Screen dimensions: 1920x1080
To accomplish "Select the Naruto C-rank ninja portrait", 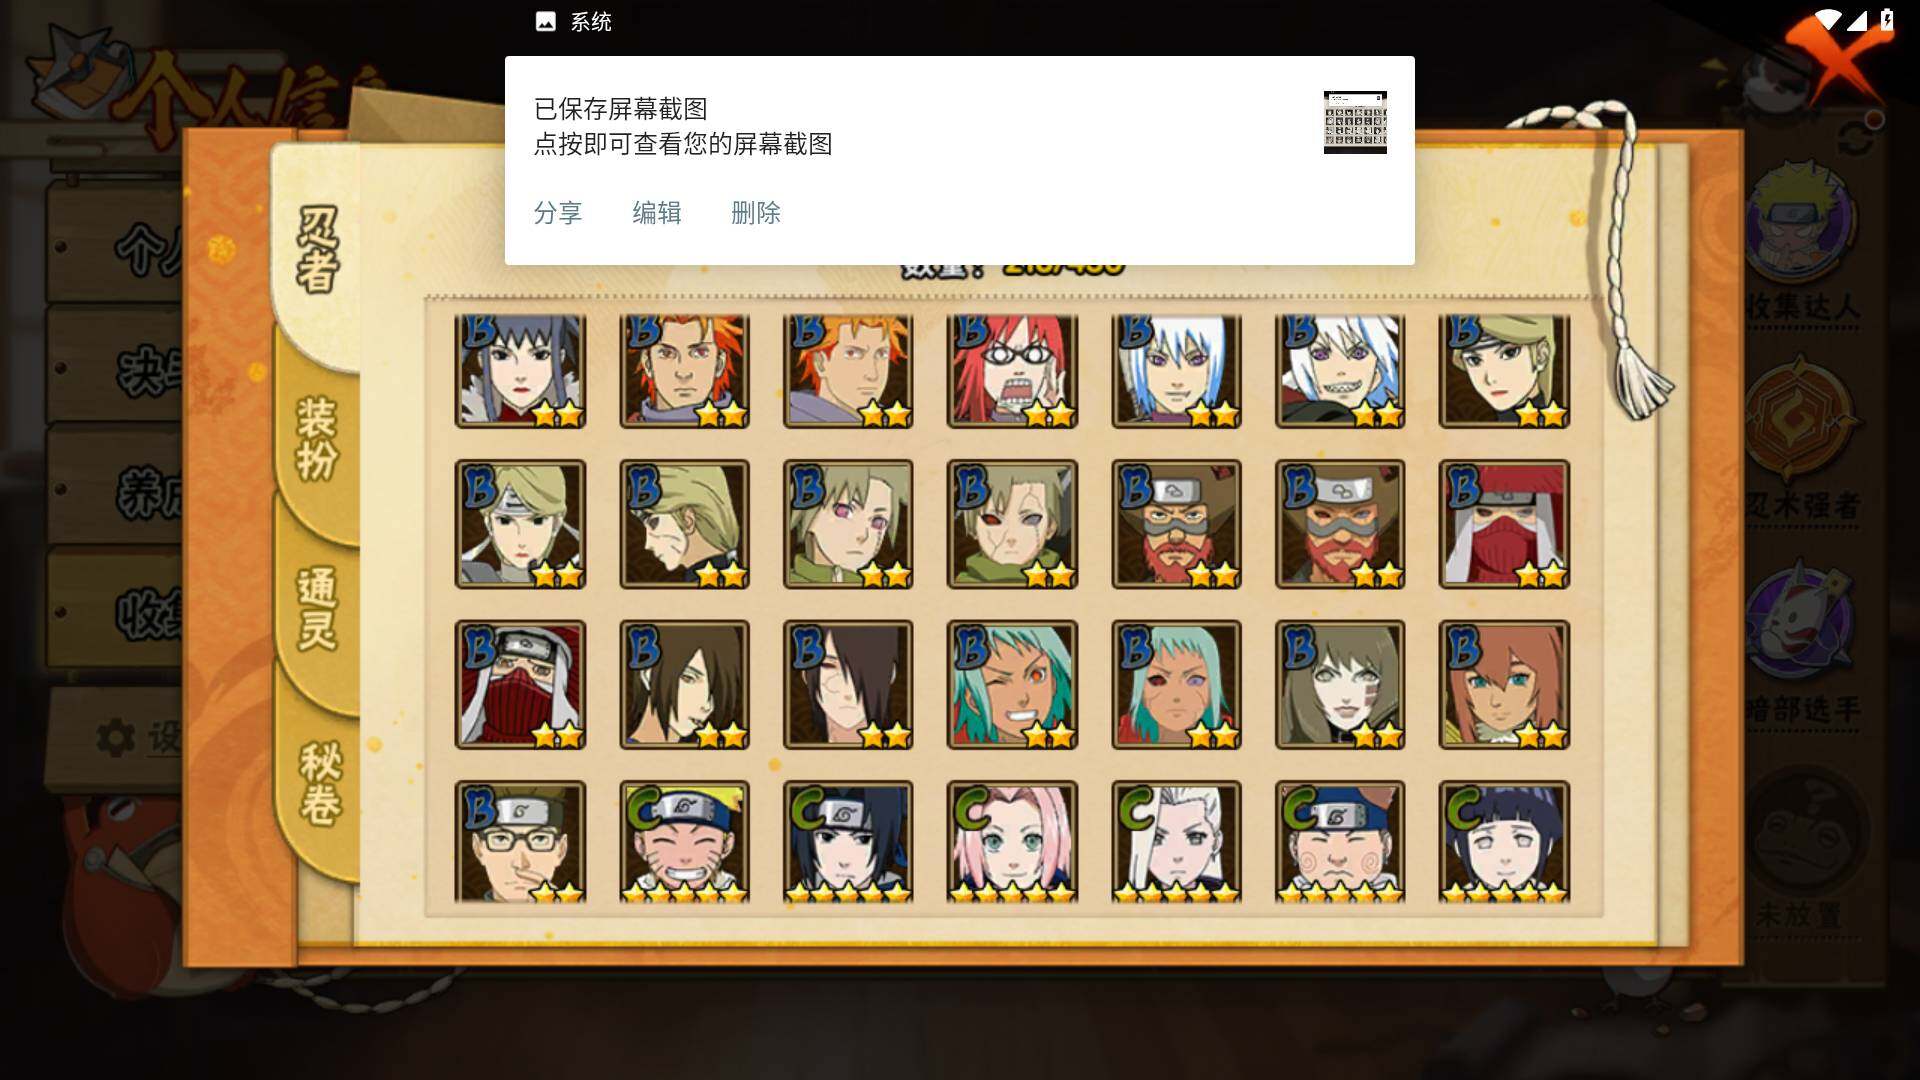I will (684, 842).
